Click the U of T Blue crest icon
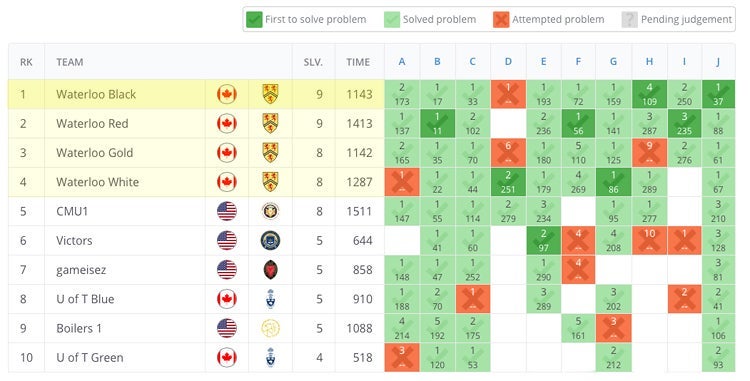Image resolution: width=750 pixels, height=381 pixels. 270,299
